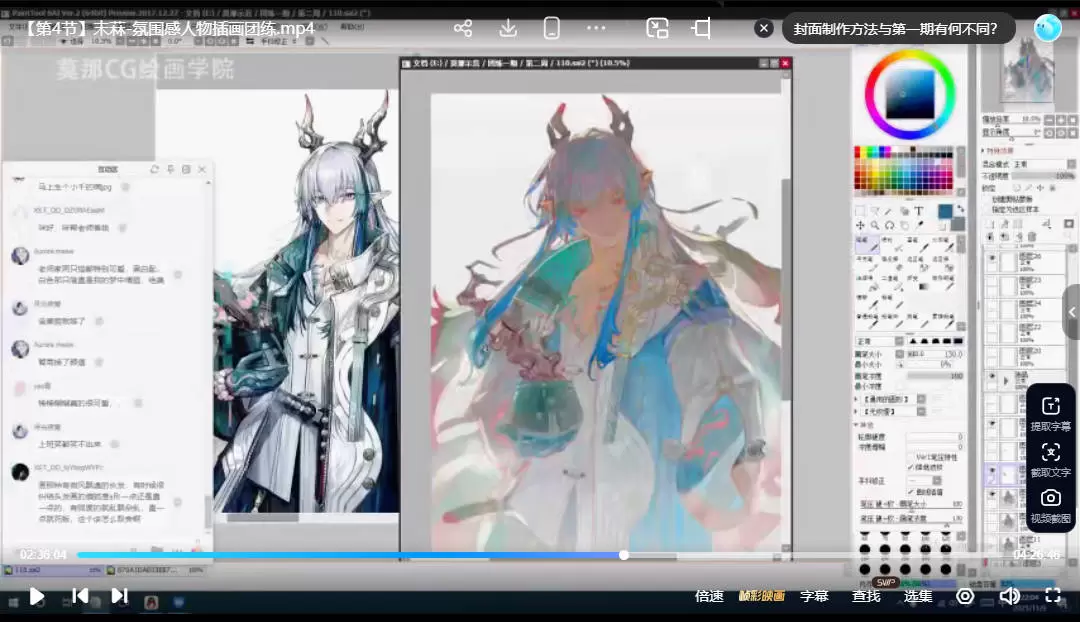The width and height of the screenshot is (1080, 622).
Task: Play the video
Action: [37, 596]
